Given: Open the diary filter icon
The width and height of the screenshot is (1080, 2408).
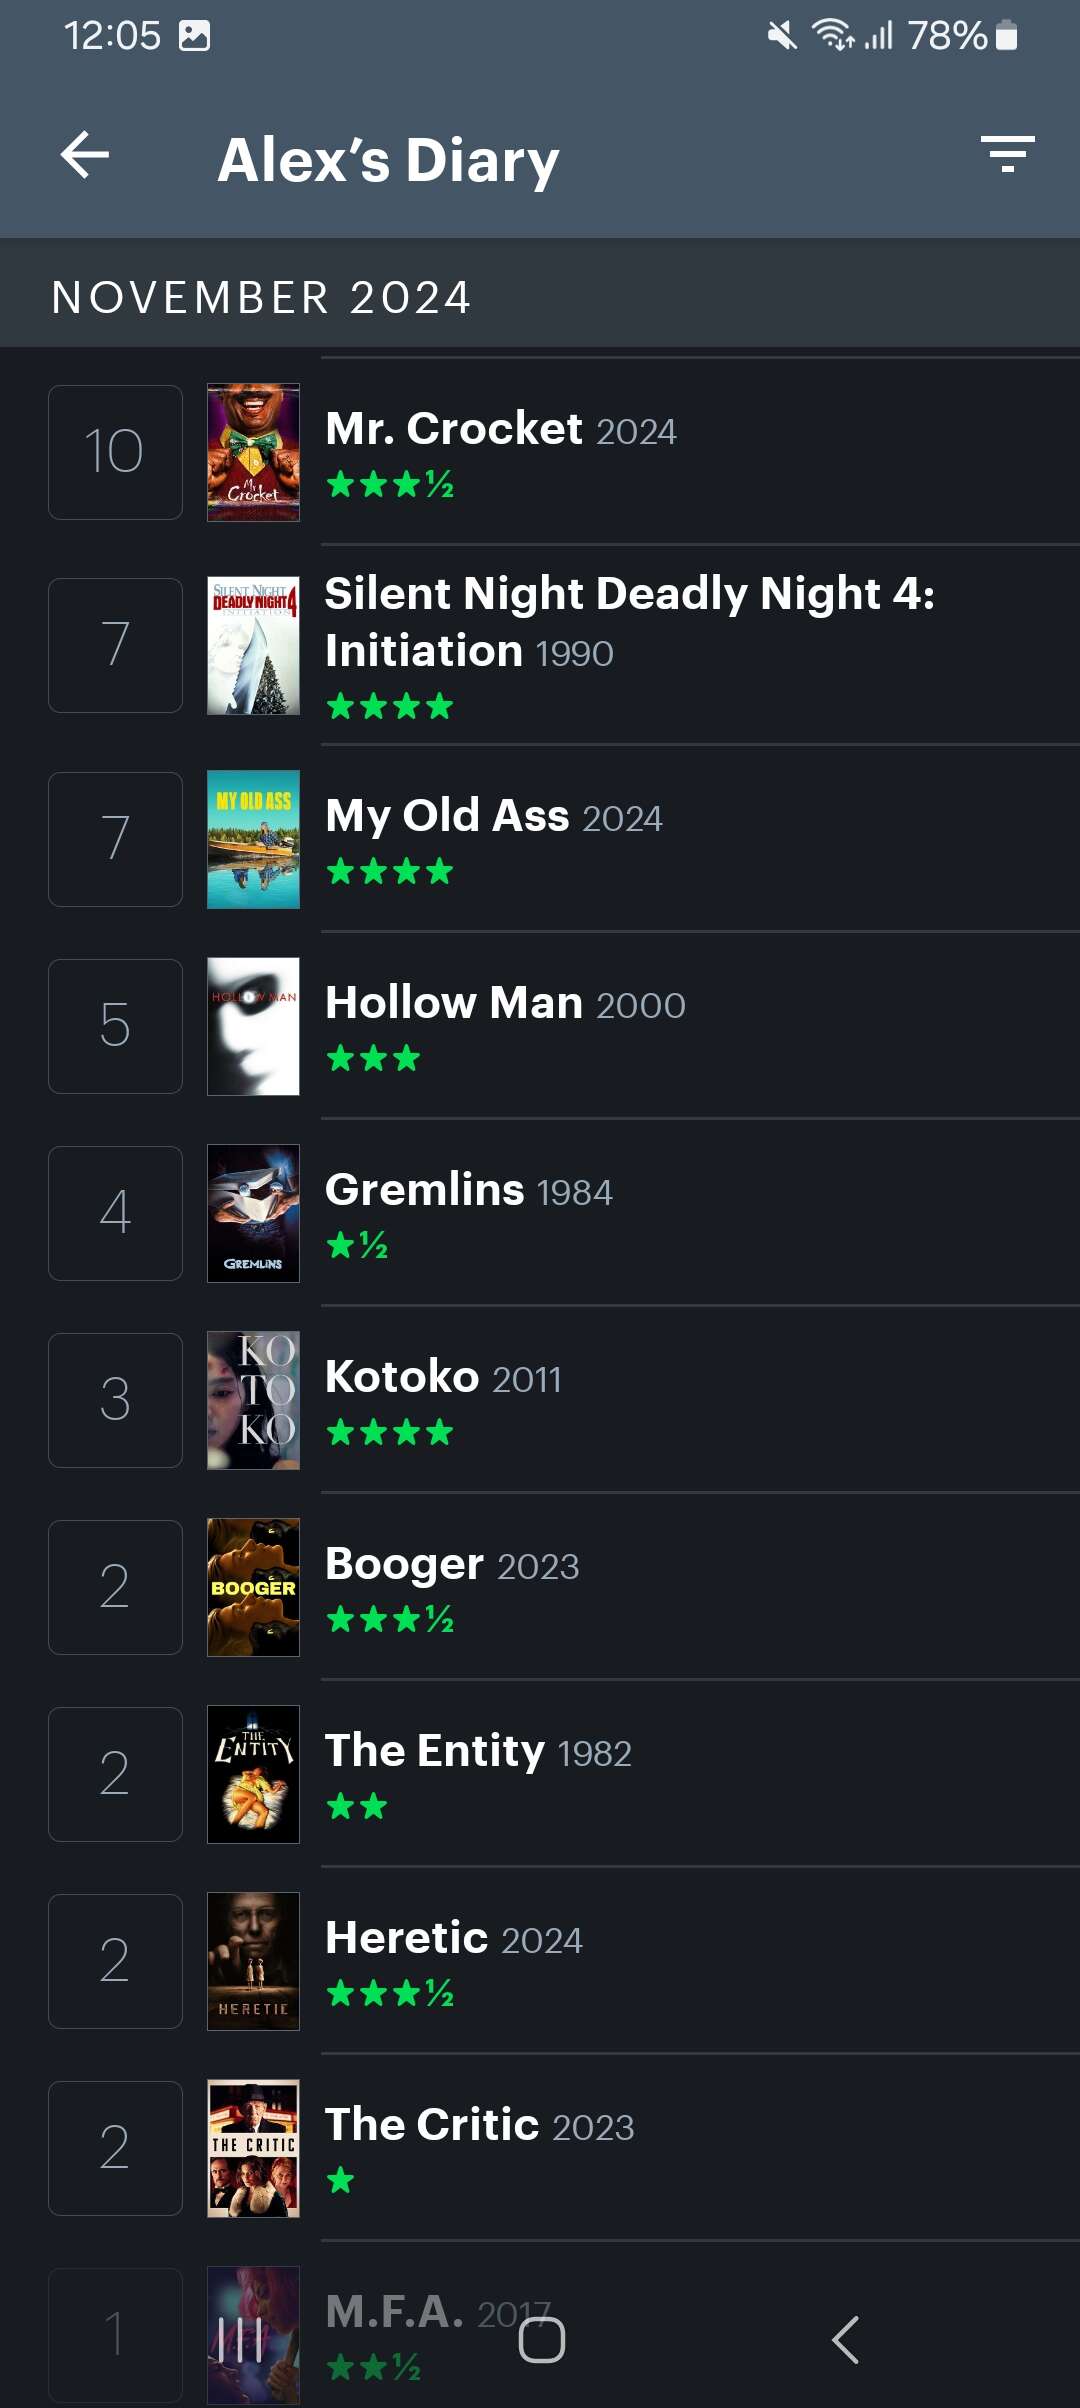Looking at the screenshot, I should click(x=1007, y=155).
